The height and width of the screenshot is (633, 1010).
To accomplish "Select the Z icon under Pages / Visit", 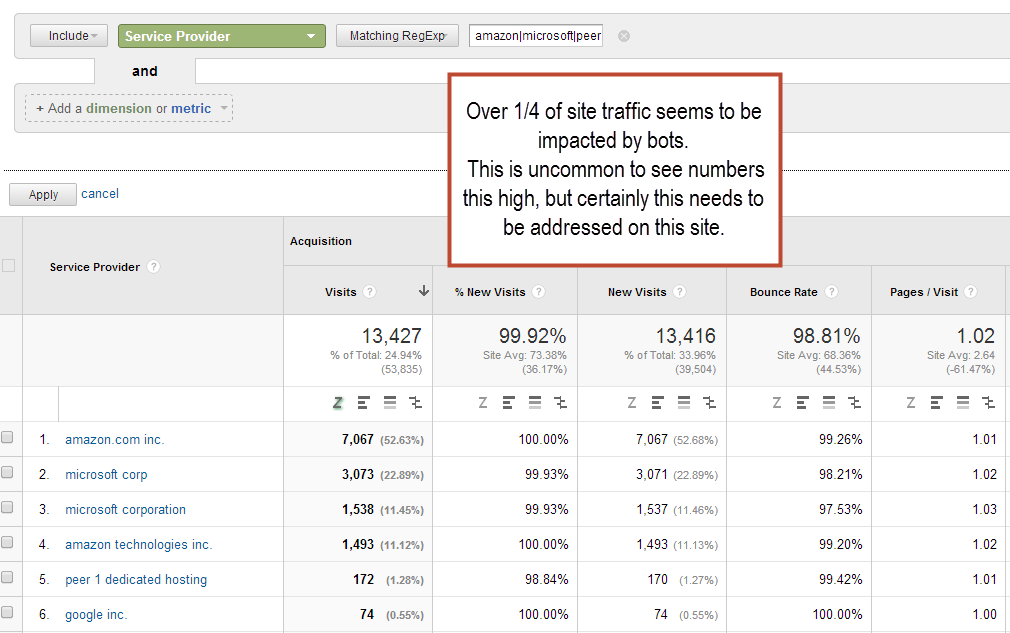I will point(911,403).
